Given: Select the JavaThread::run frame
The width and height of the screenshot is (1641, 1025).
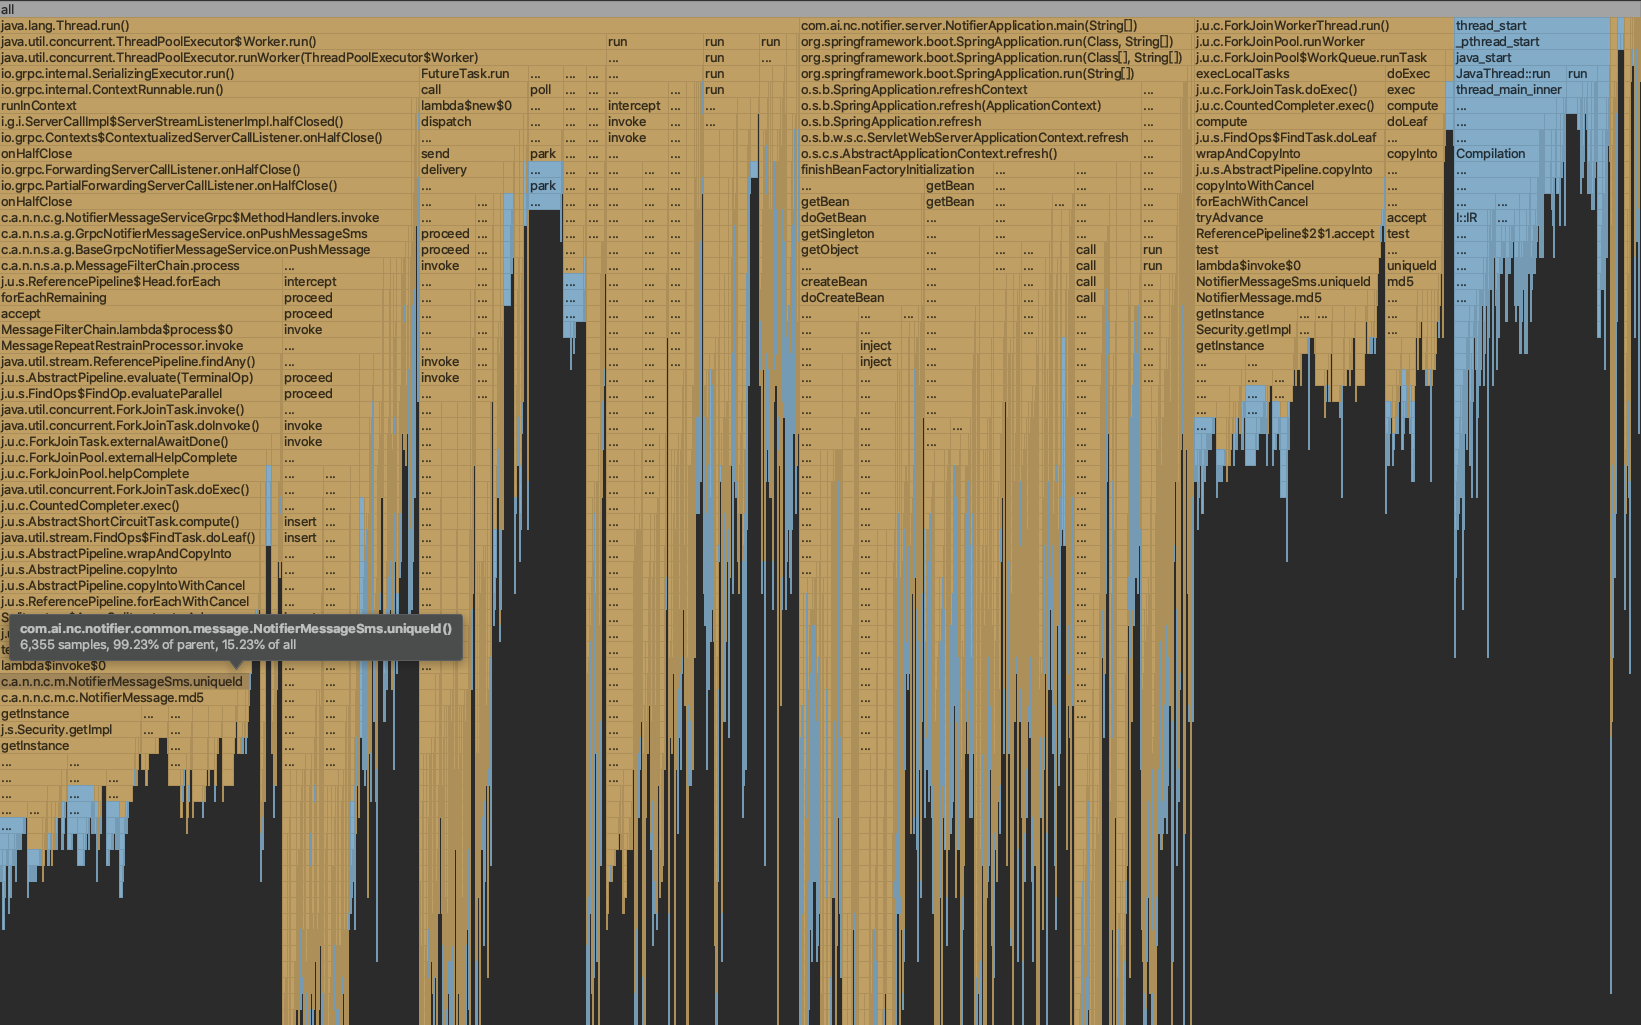Looking at the screenshot, I should pyautogui.click(x=1510, y=73).
